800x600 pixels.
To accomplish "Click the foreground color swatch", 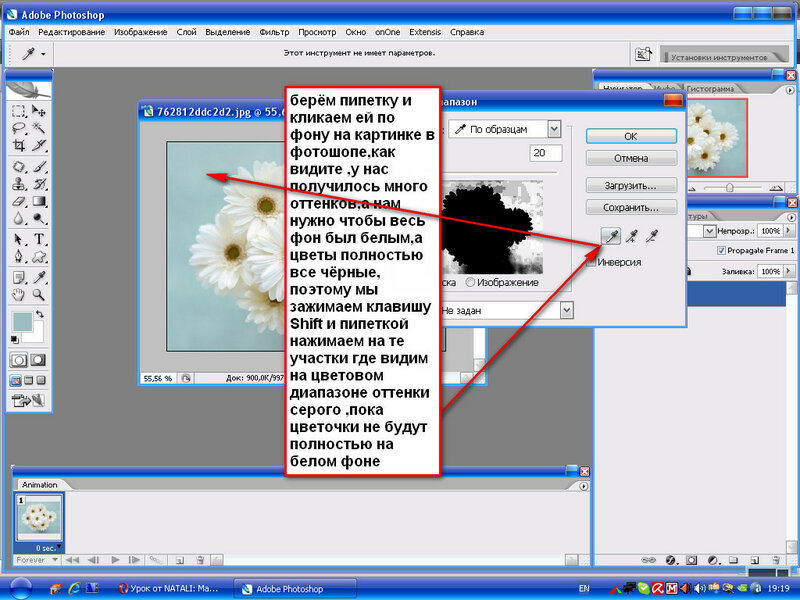I will [x=22, y=321].
